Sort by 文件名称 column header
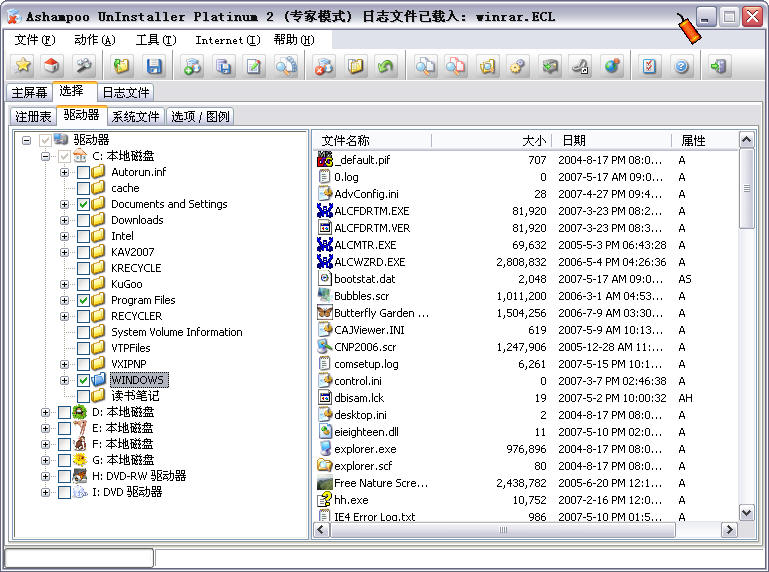Image resolution: width=769 pixels, height=572 pixels. coord(372,141)
